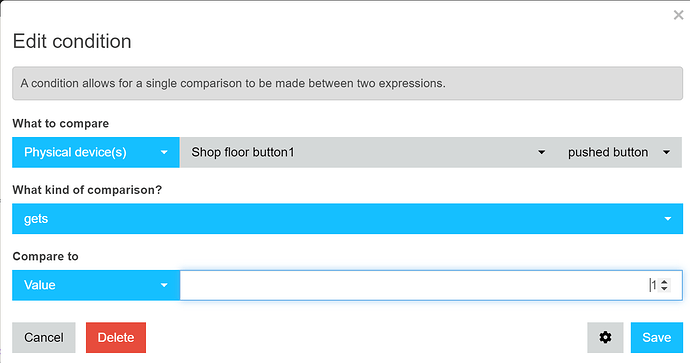Click the caret arrow beside Value
This screenshot has width=690, height=363.
click(164, 285)
